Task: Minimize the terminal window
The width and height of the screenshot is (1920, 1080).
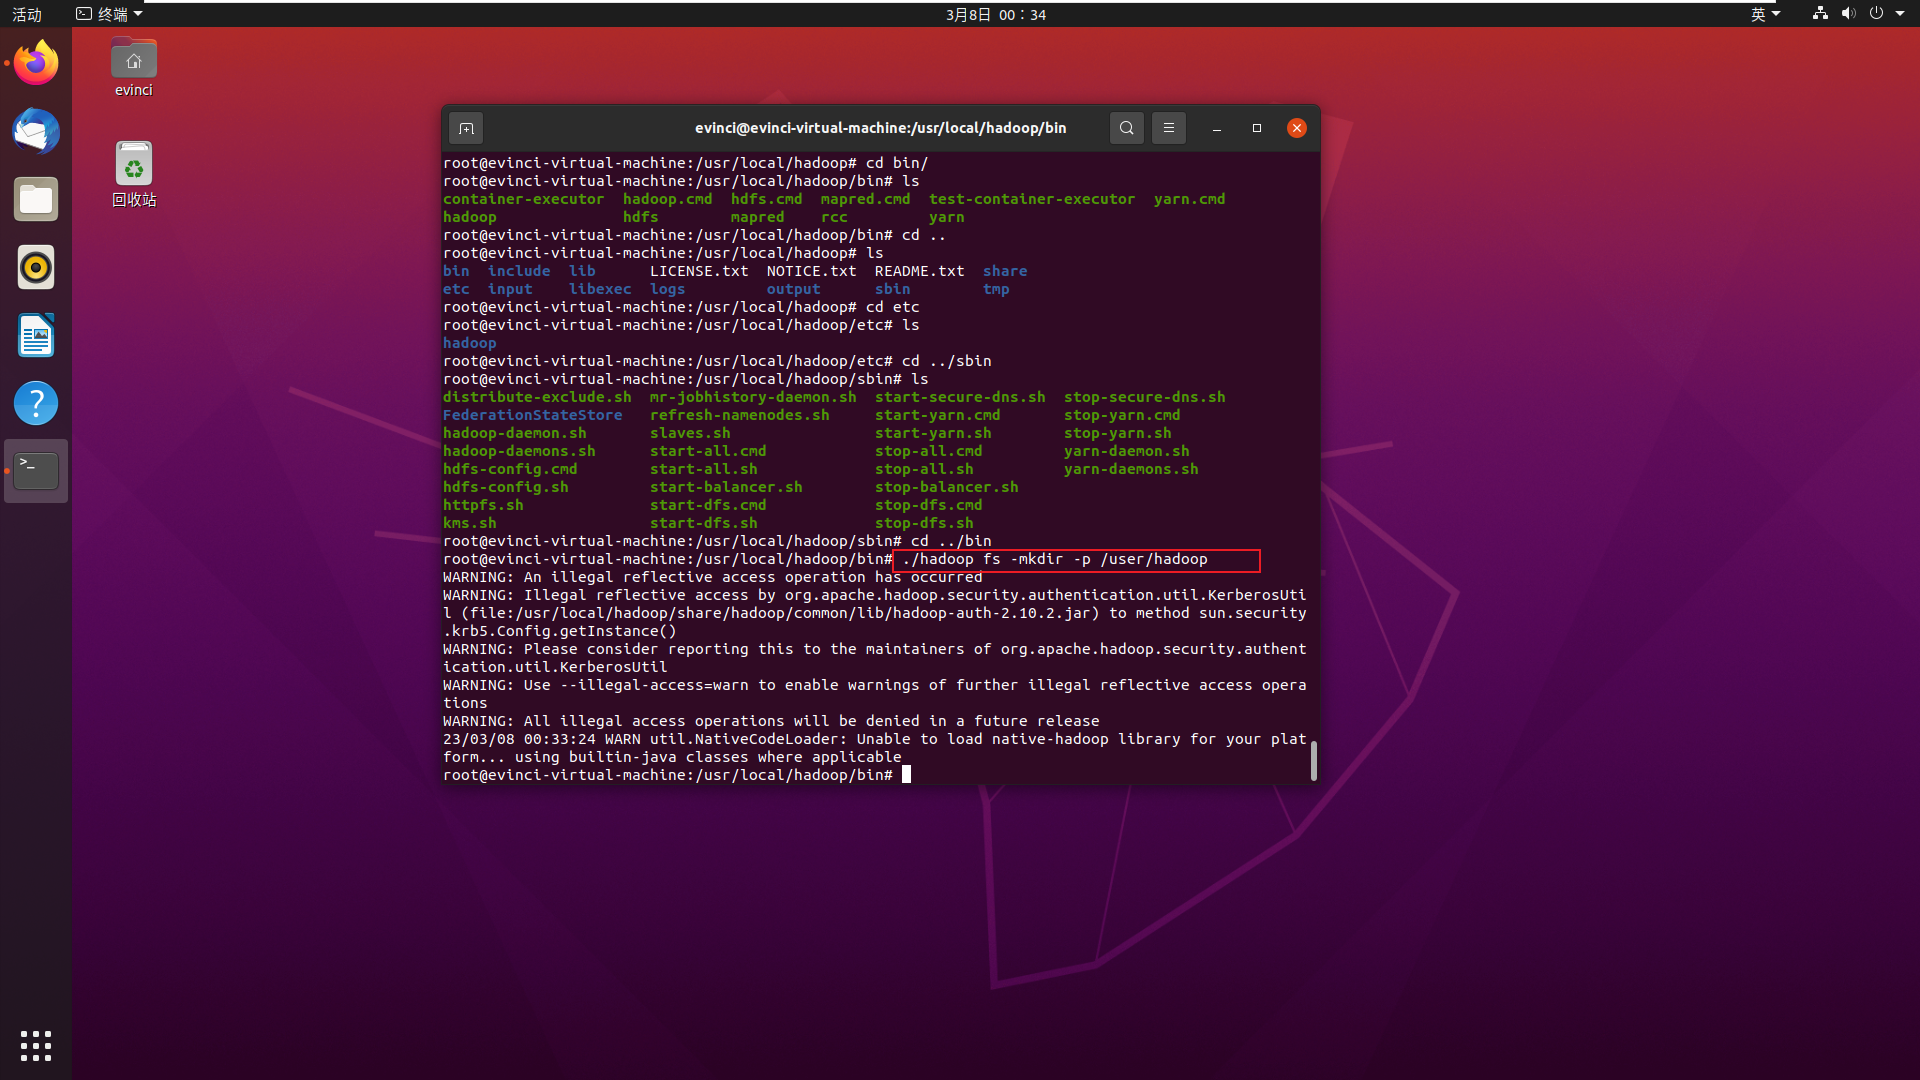Action: point(1217,128)
